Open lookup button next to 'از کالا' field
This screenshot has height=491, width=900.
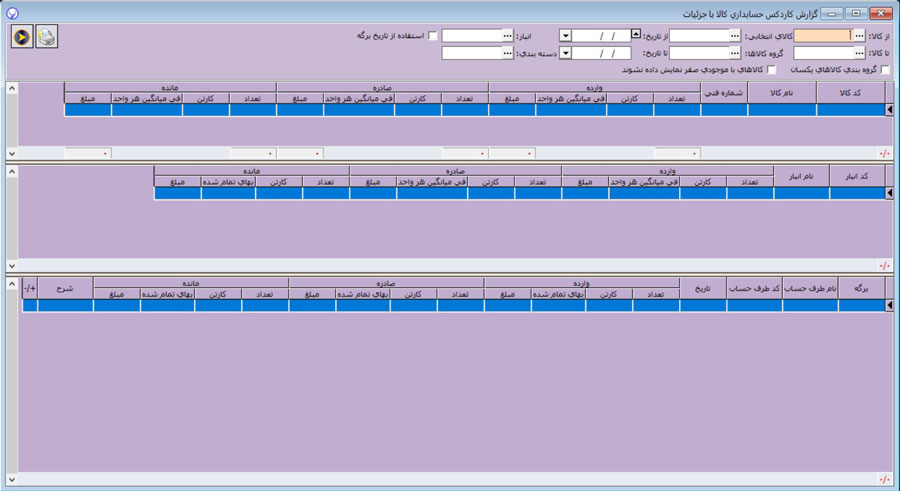[x=858, y=35]
